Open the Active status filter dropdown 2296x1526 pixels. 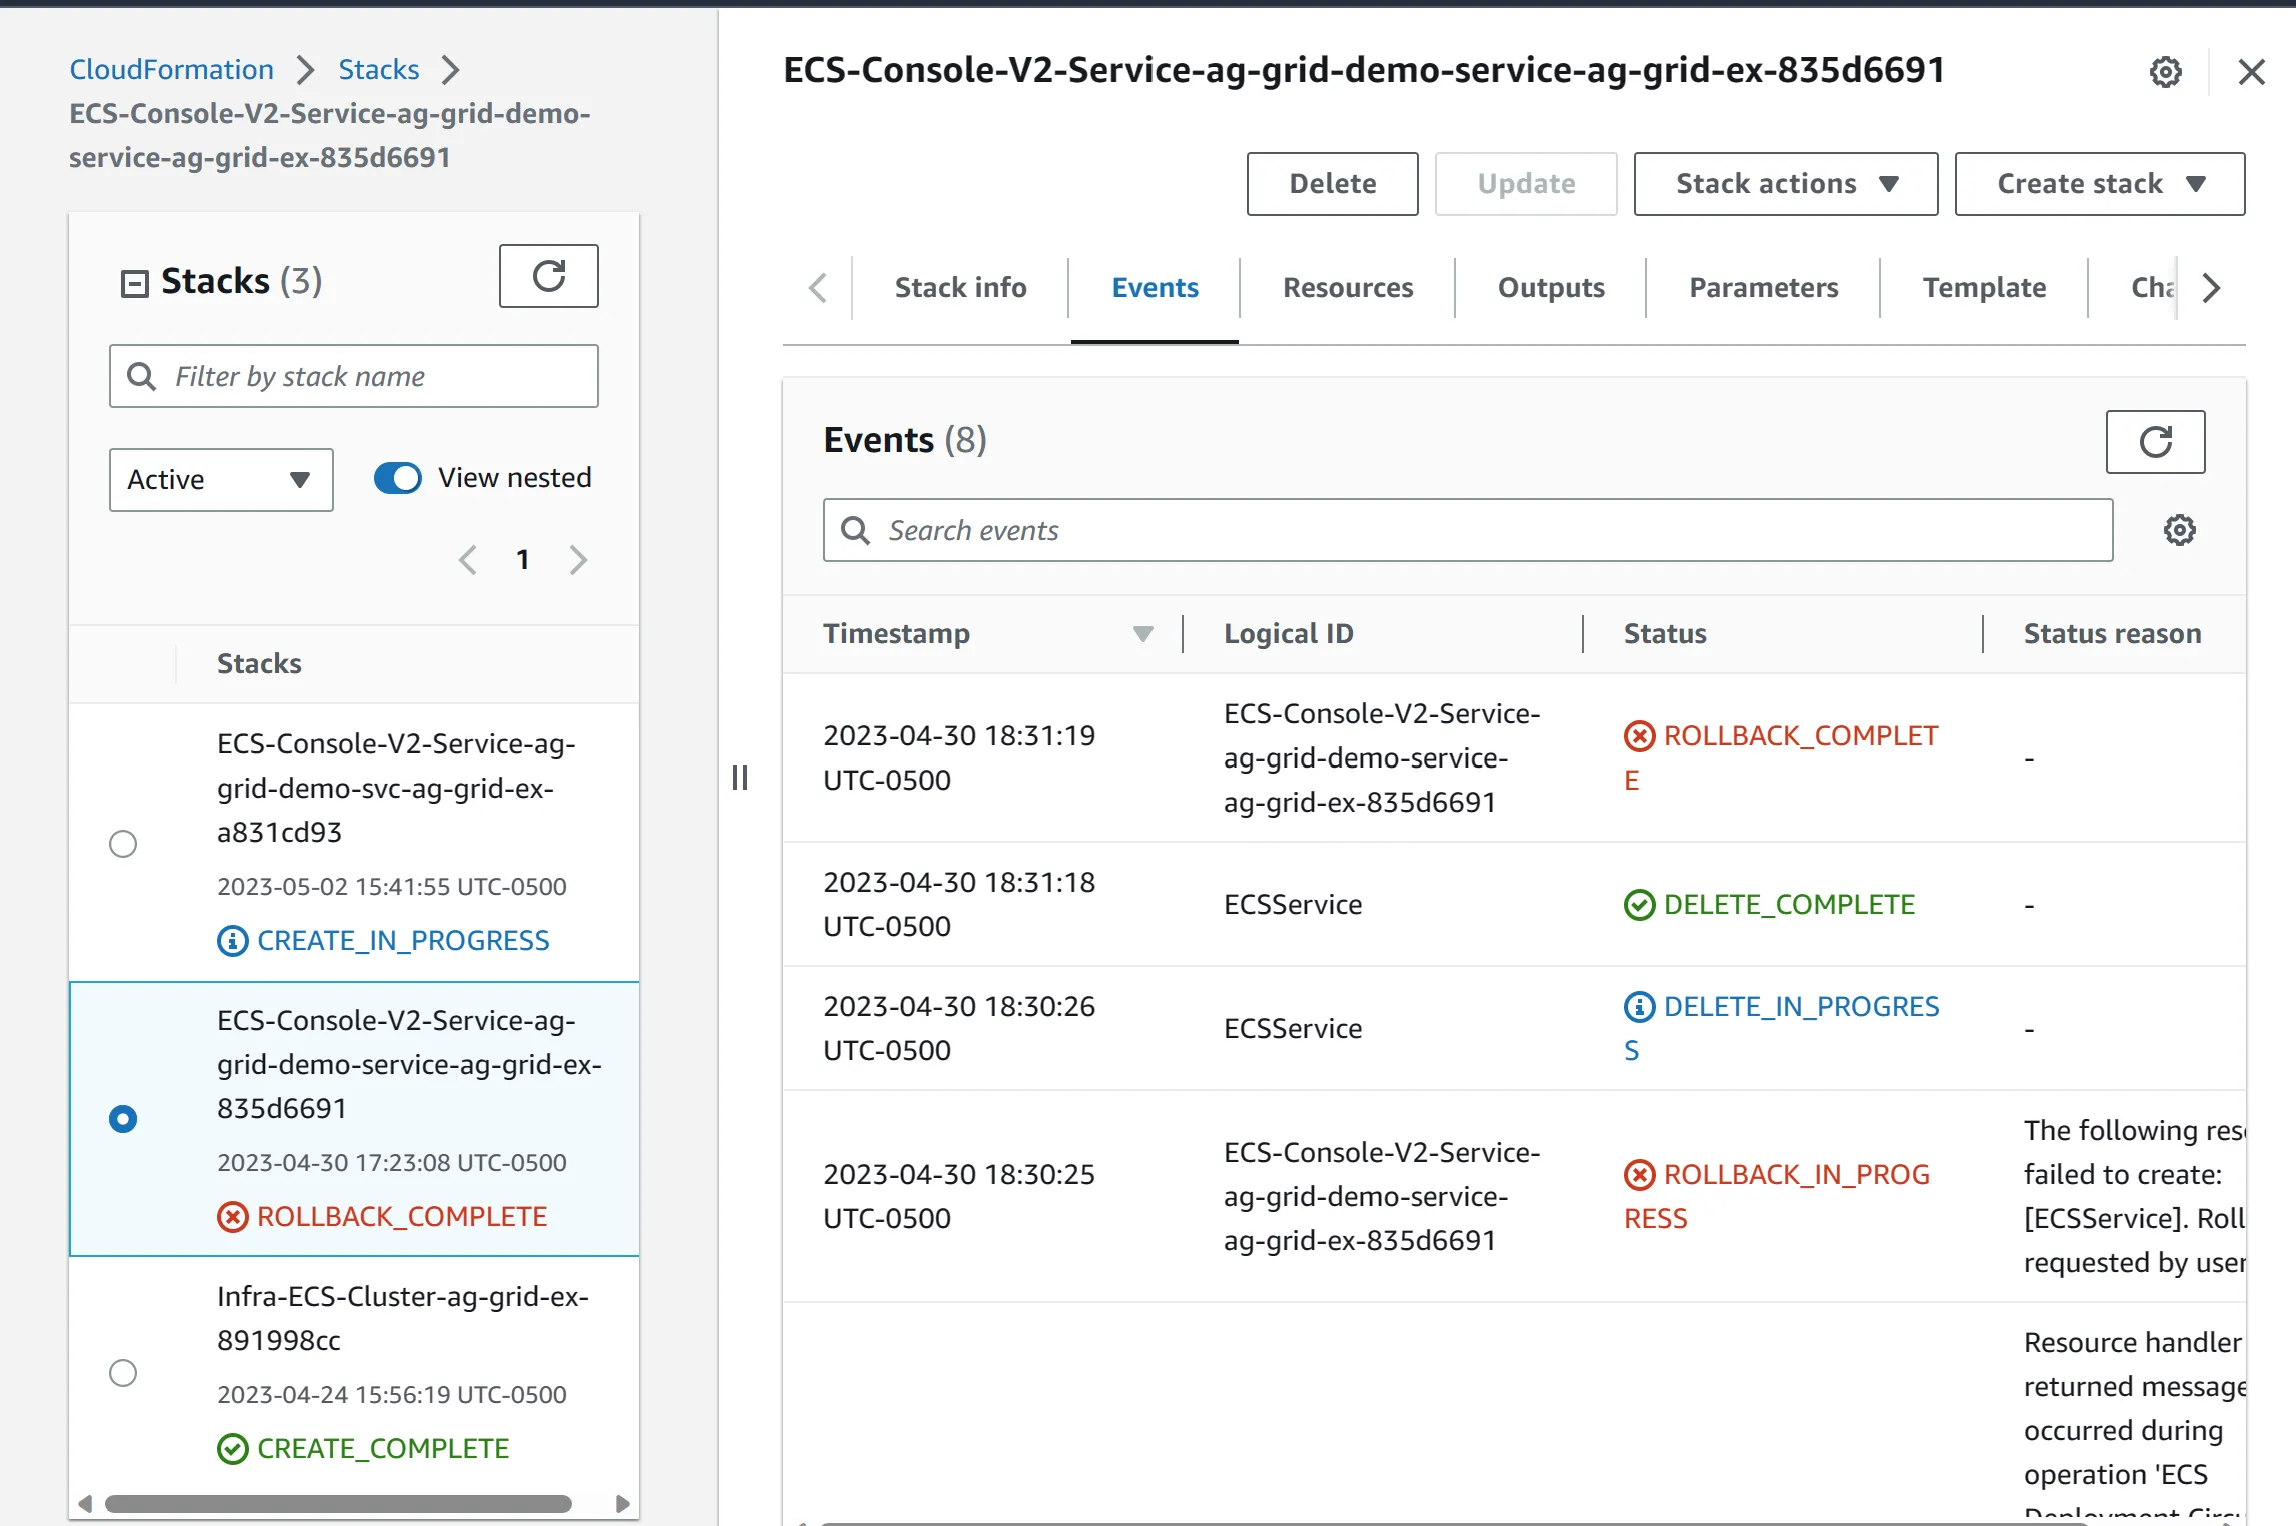tap(220, 480)
